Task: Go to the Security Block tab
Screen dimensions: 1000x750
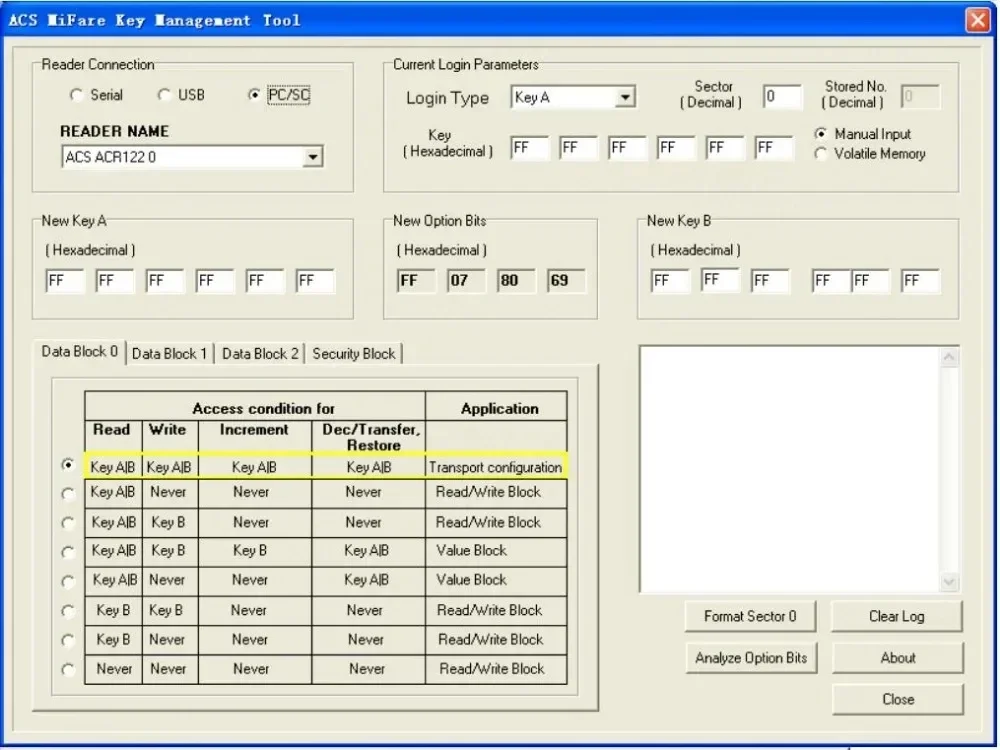Action: [x=354, y=353]
